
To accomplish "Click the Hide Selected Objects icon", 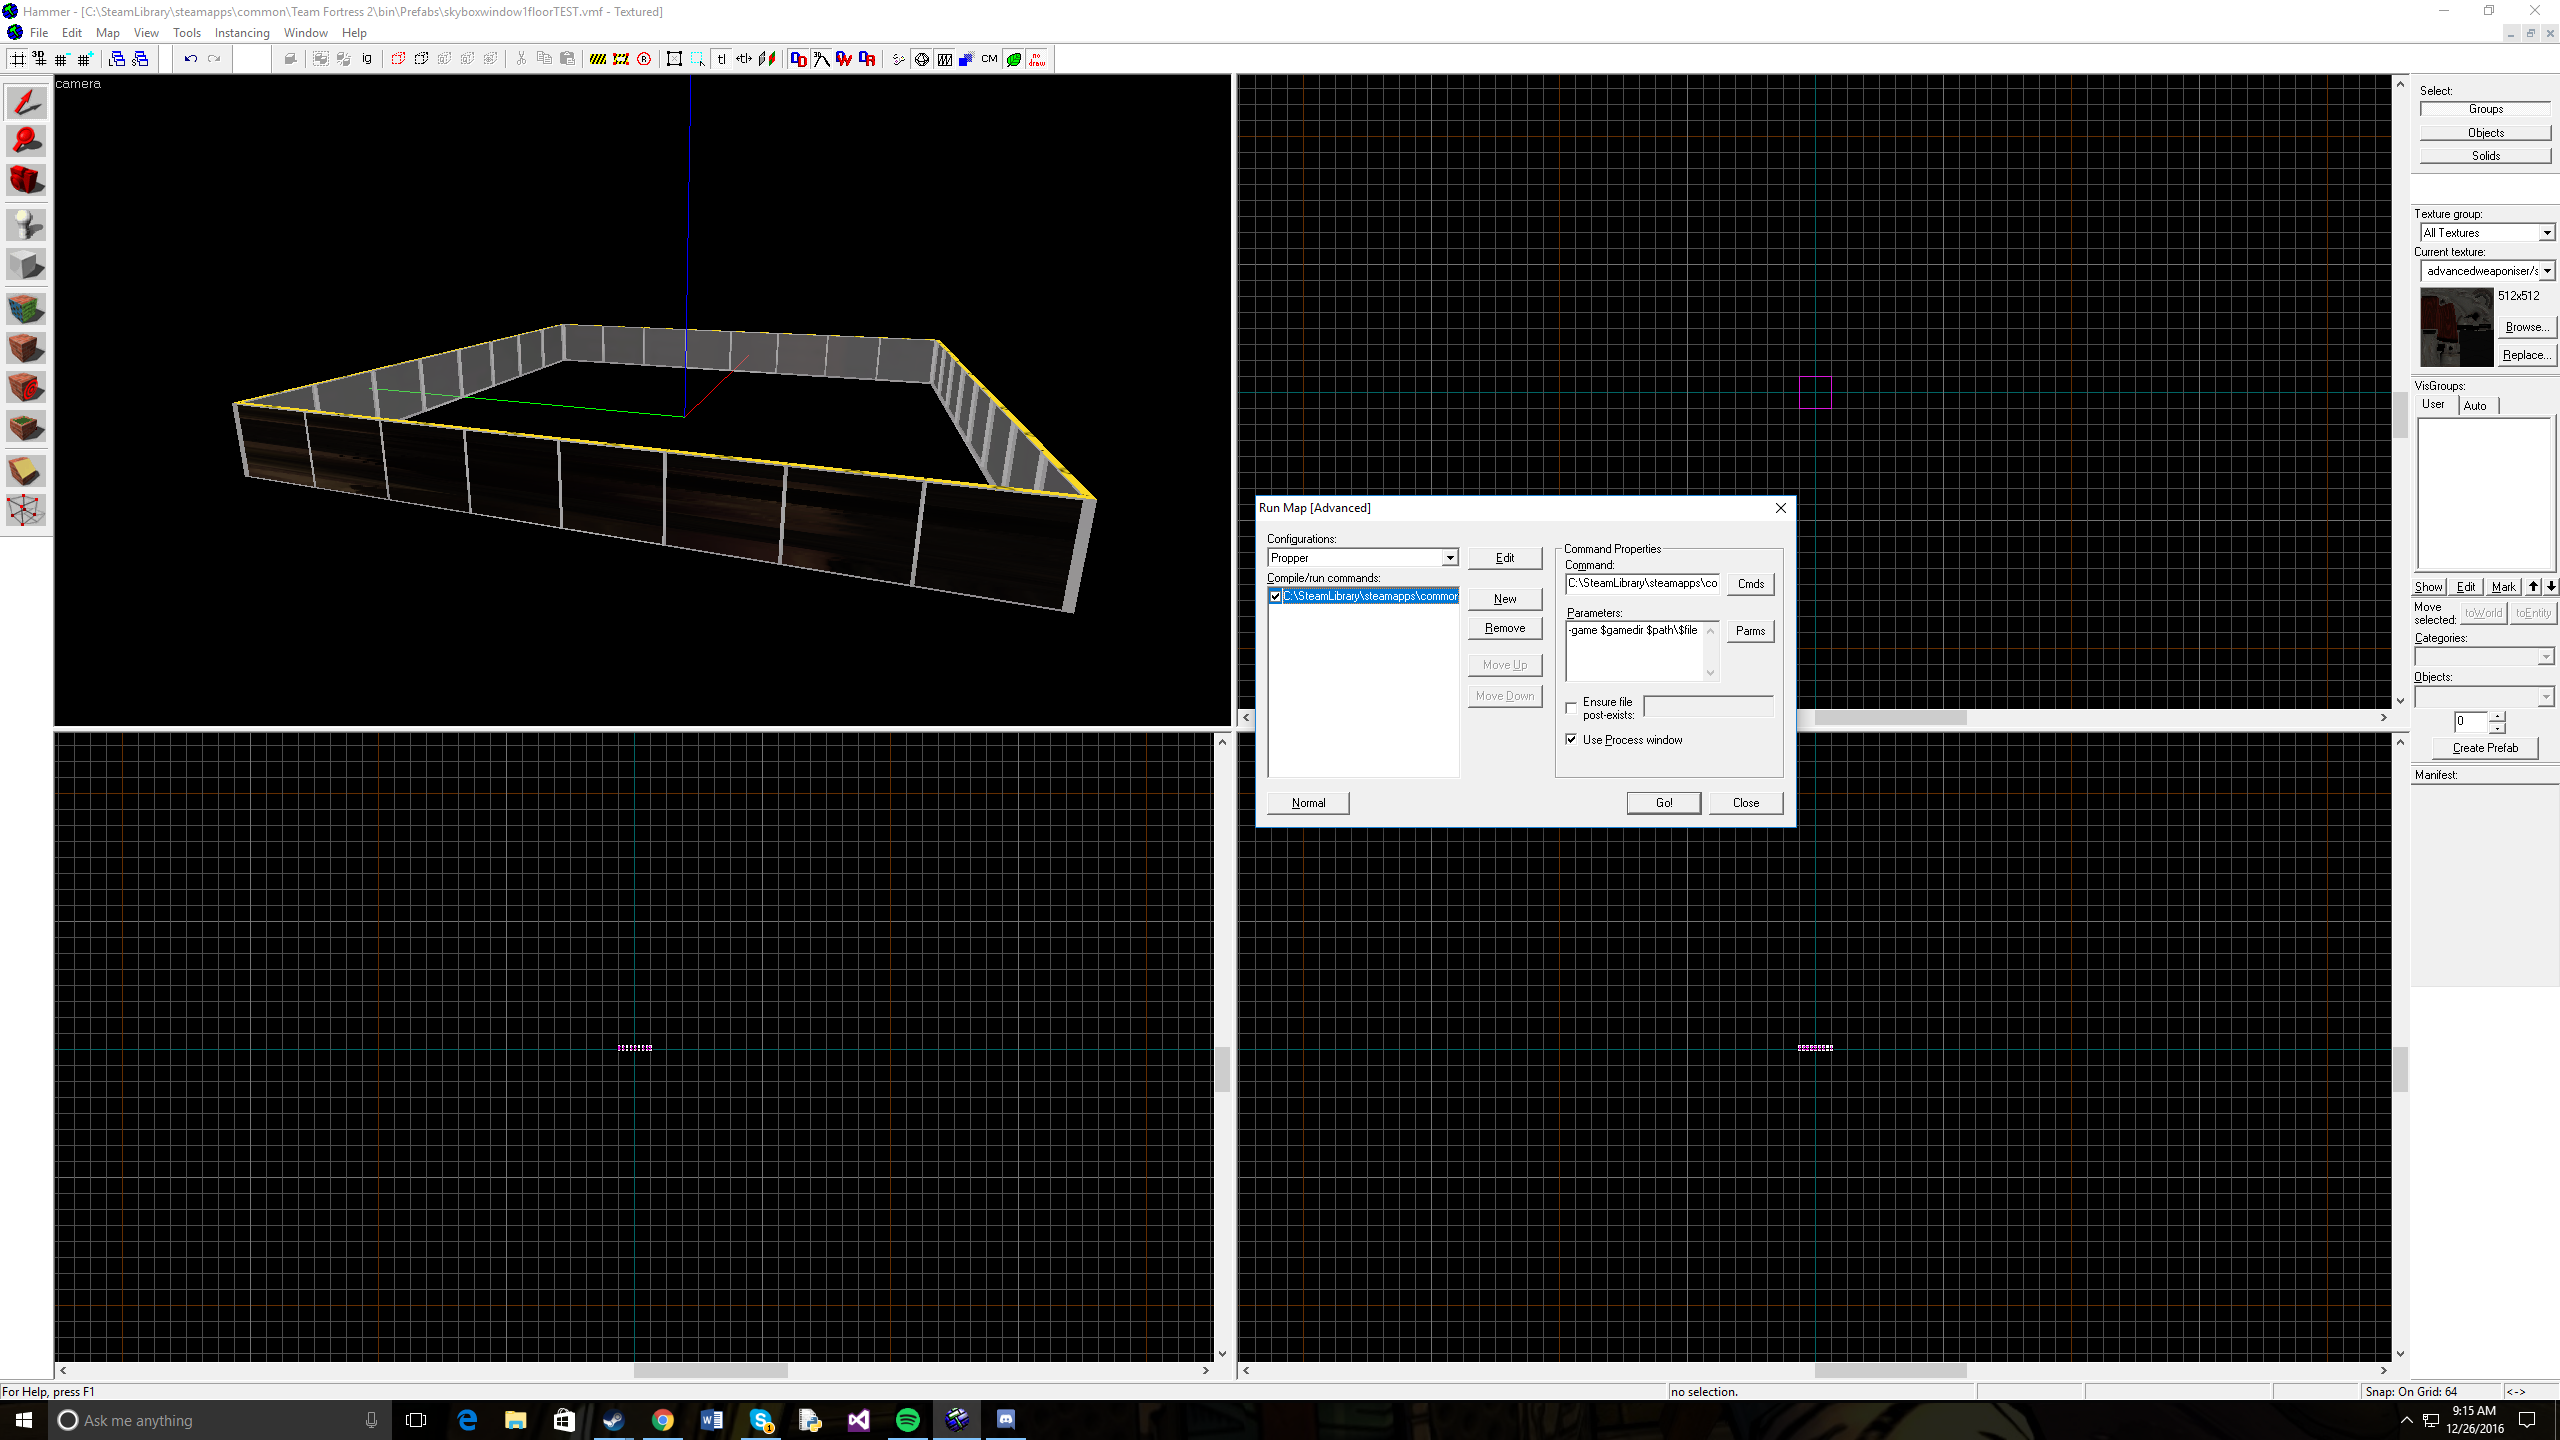I will coord(398,59).
